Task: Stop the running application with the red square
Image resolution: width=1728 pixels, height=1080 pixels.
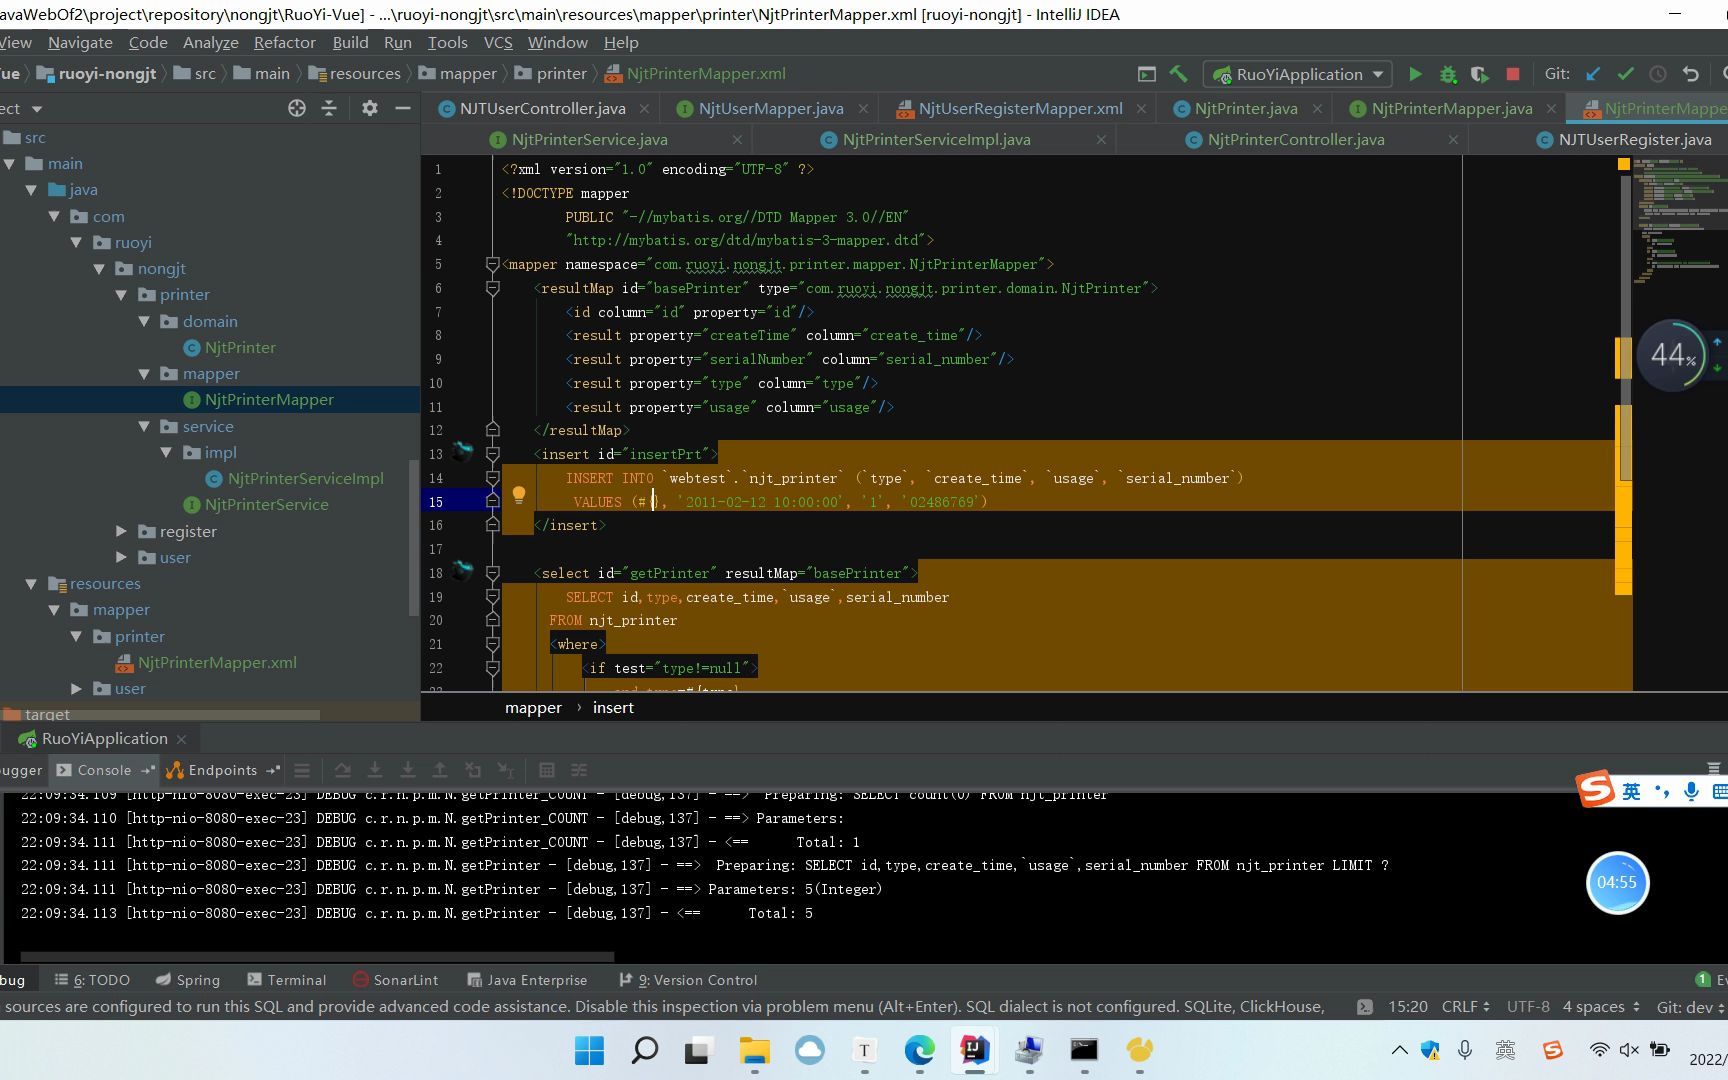Action: [1513, 74]
